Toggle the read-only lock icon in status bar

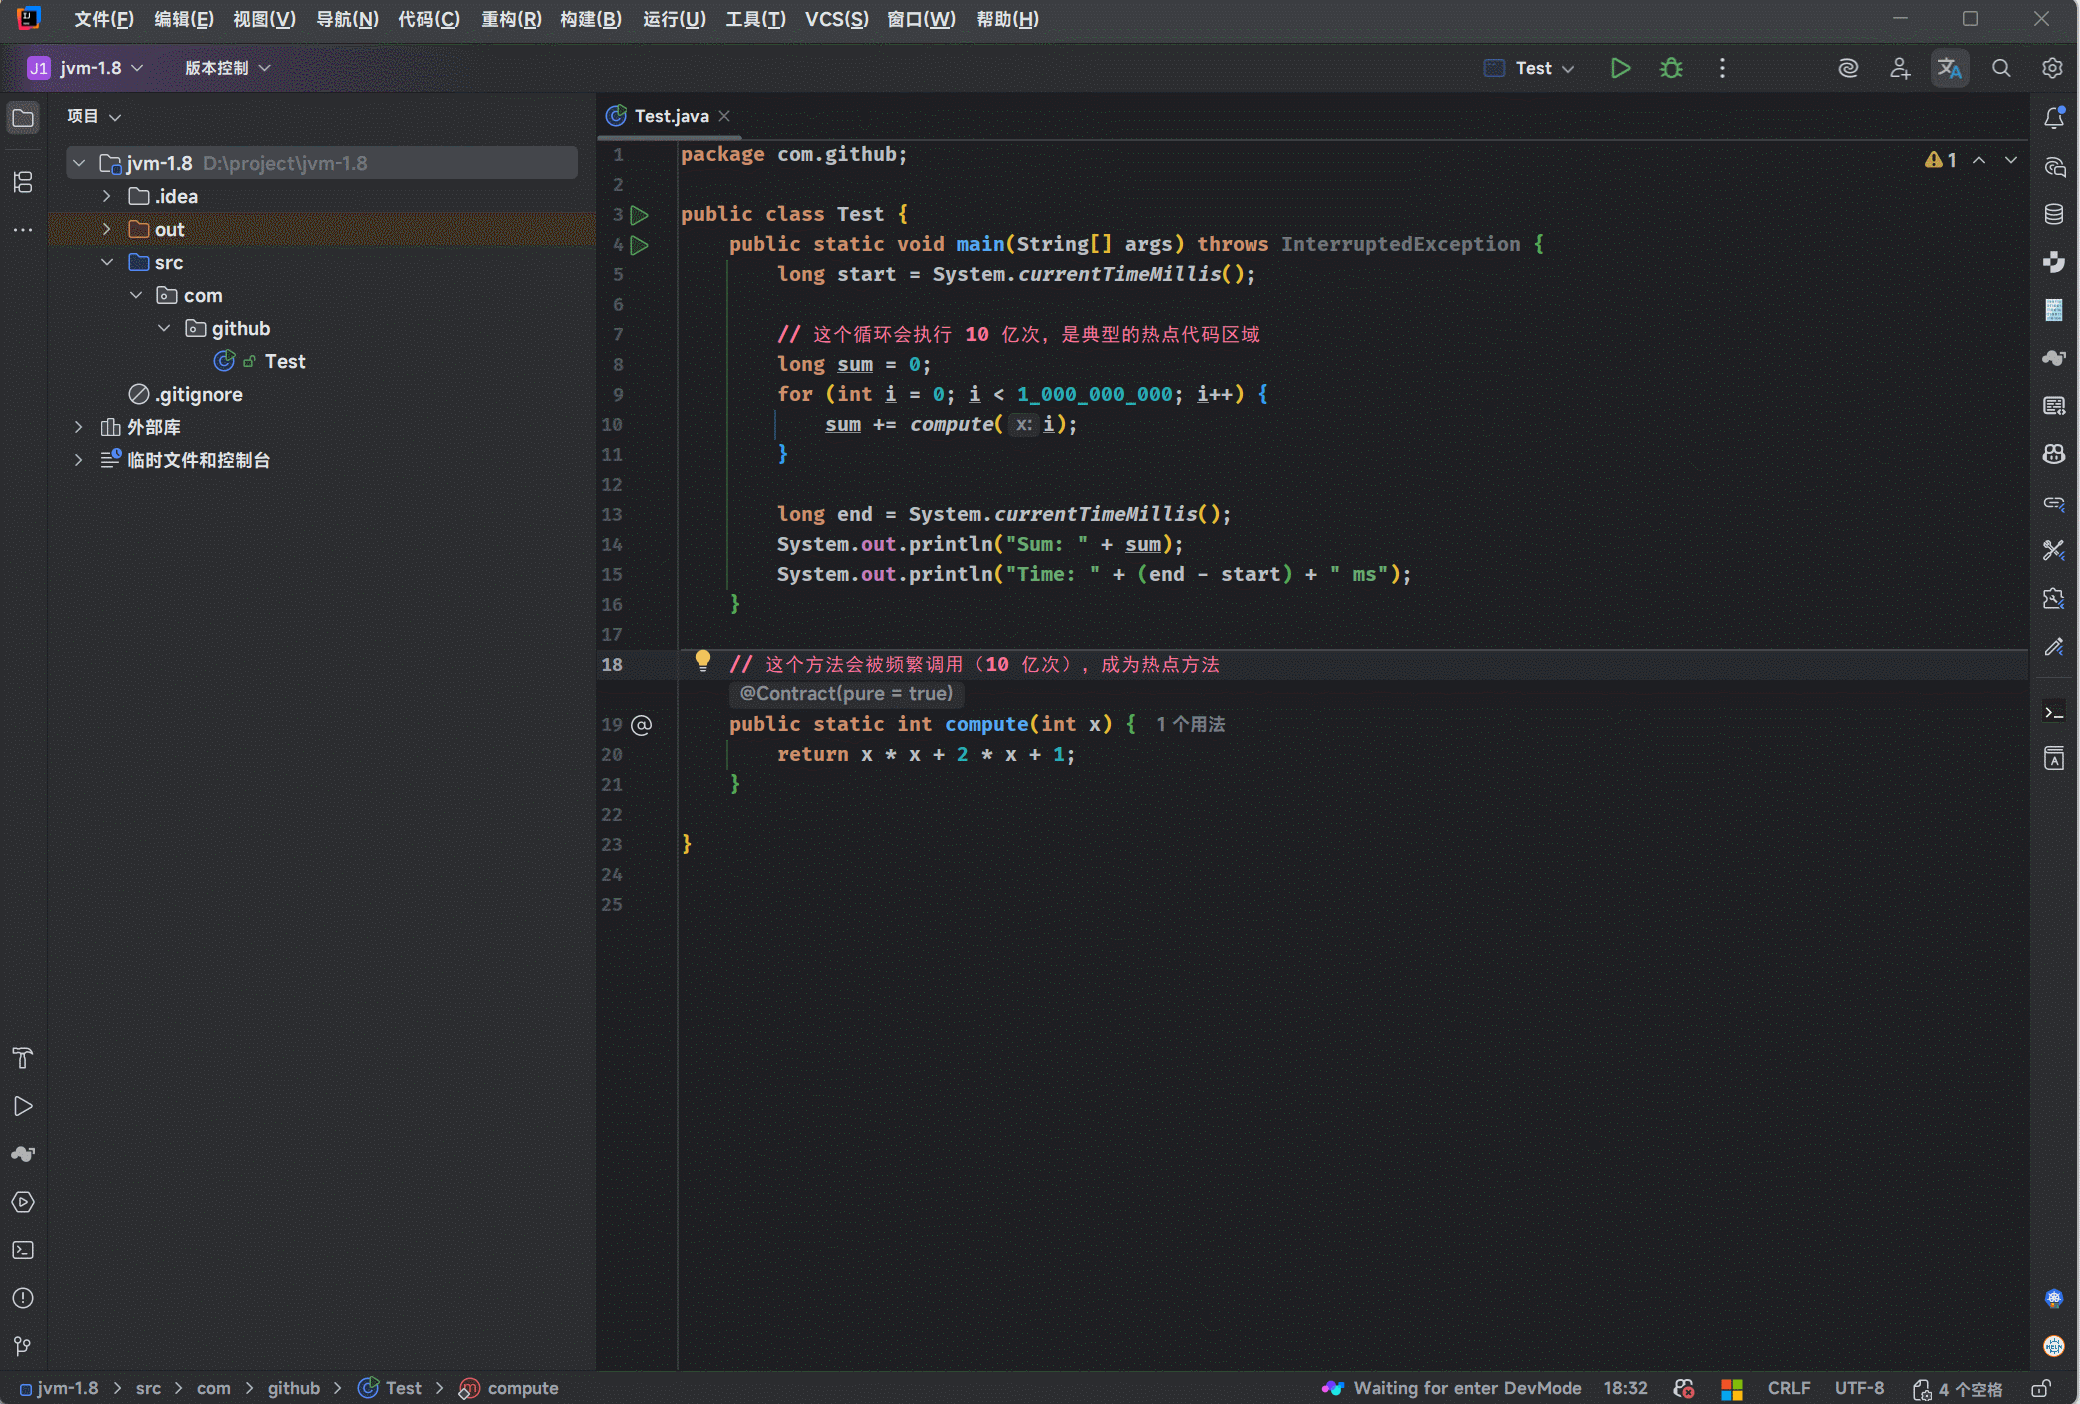pos(2041,1389)
